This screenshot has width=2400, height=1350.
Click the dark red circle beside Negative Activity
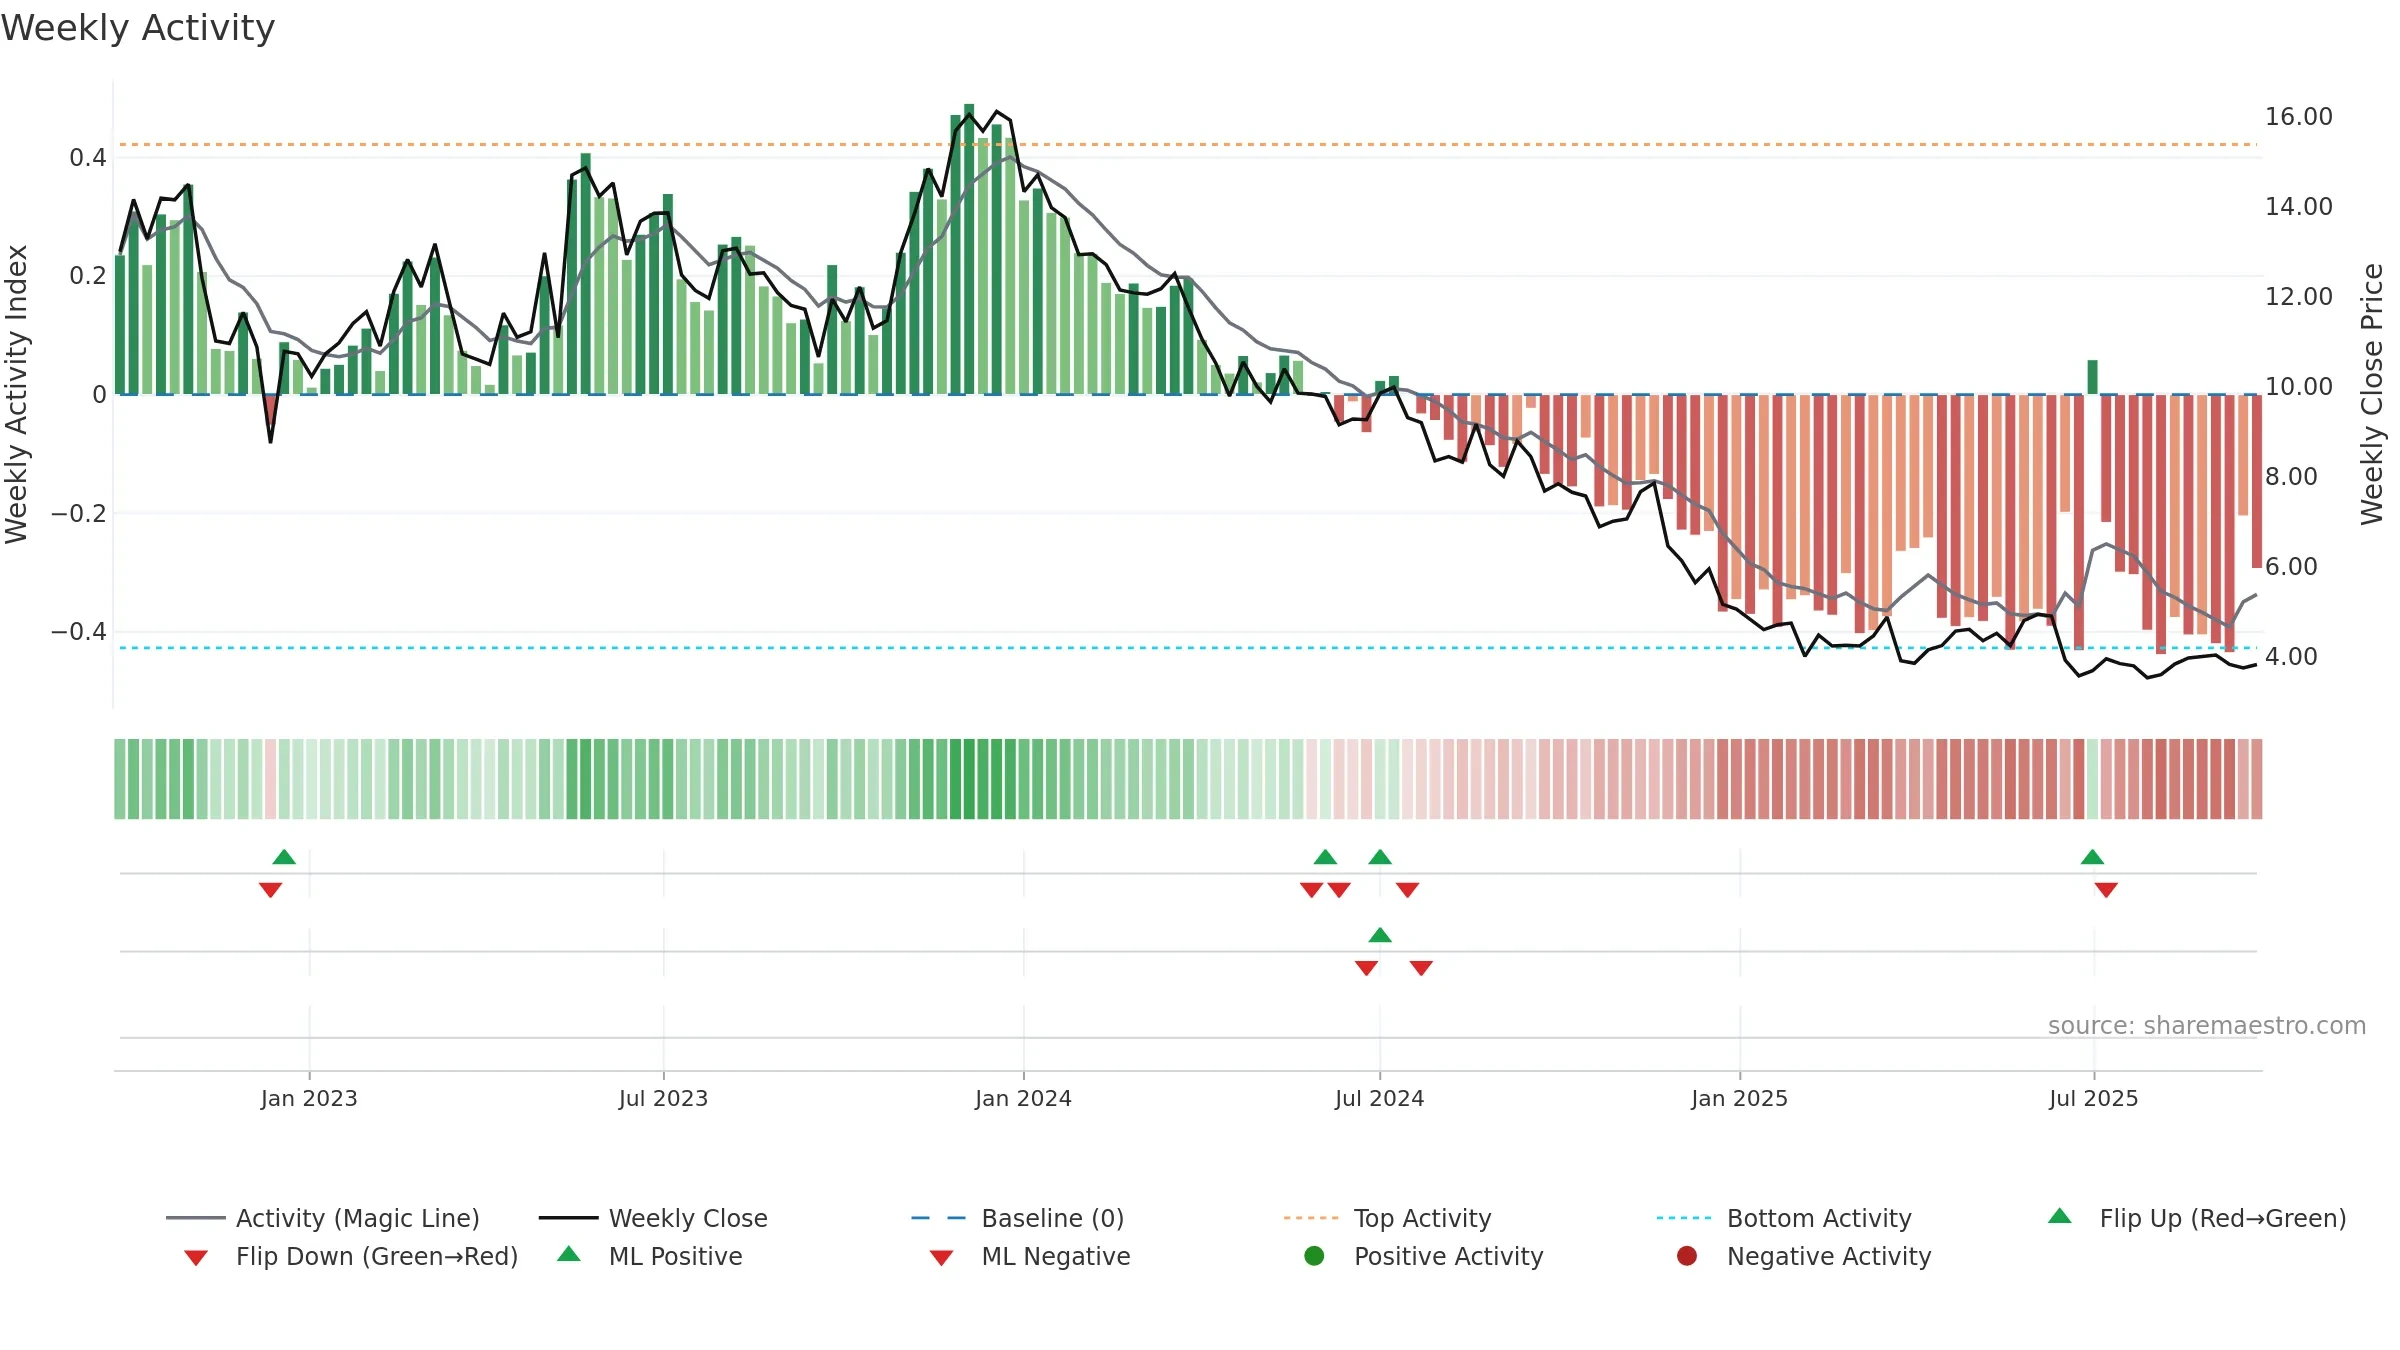click(x=1687, y=1256)
